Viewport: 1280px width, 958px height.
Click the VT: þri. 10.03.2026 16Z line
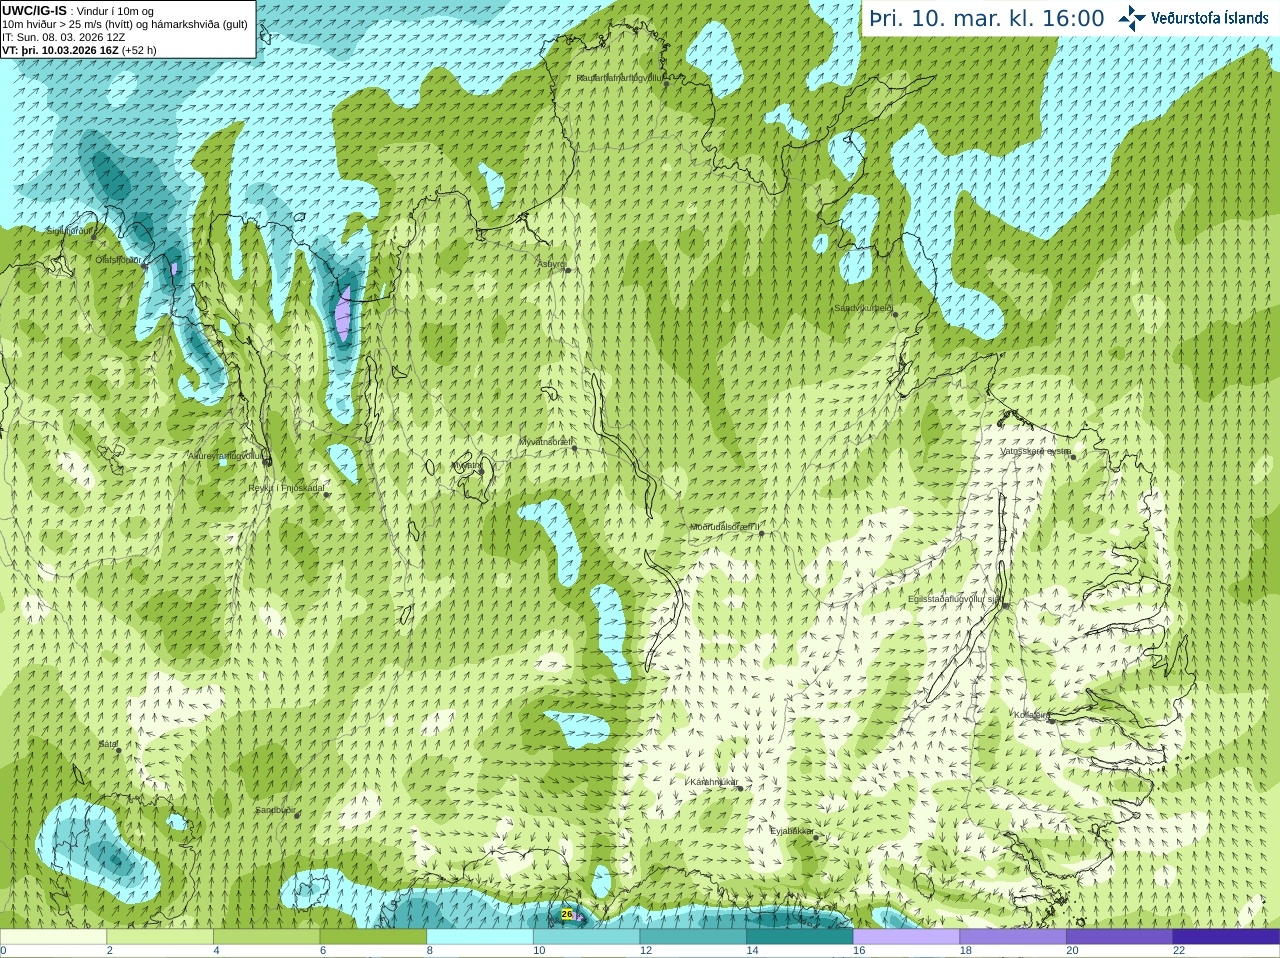79,50
